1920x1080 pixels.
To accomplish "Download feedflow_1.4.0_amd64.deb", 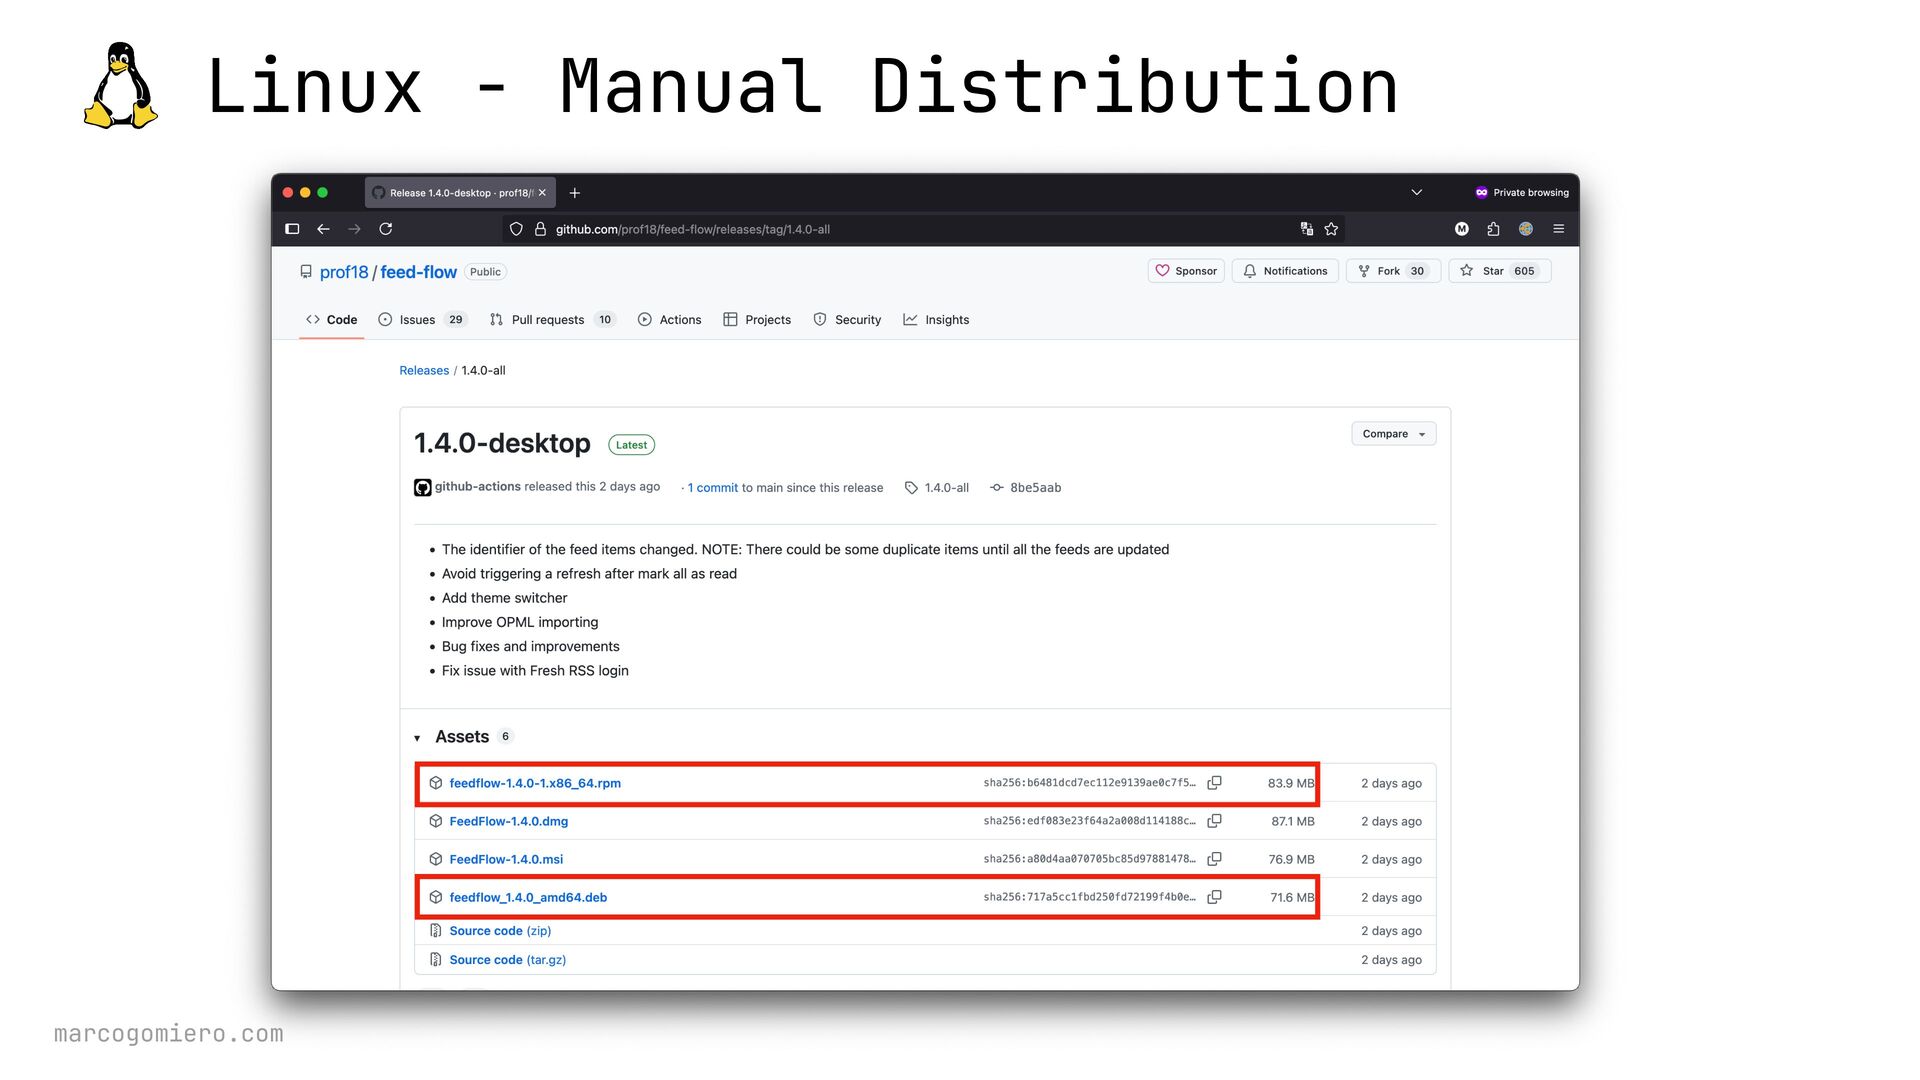I will coord(528,897).
